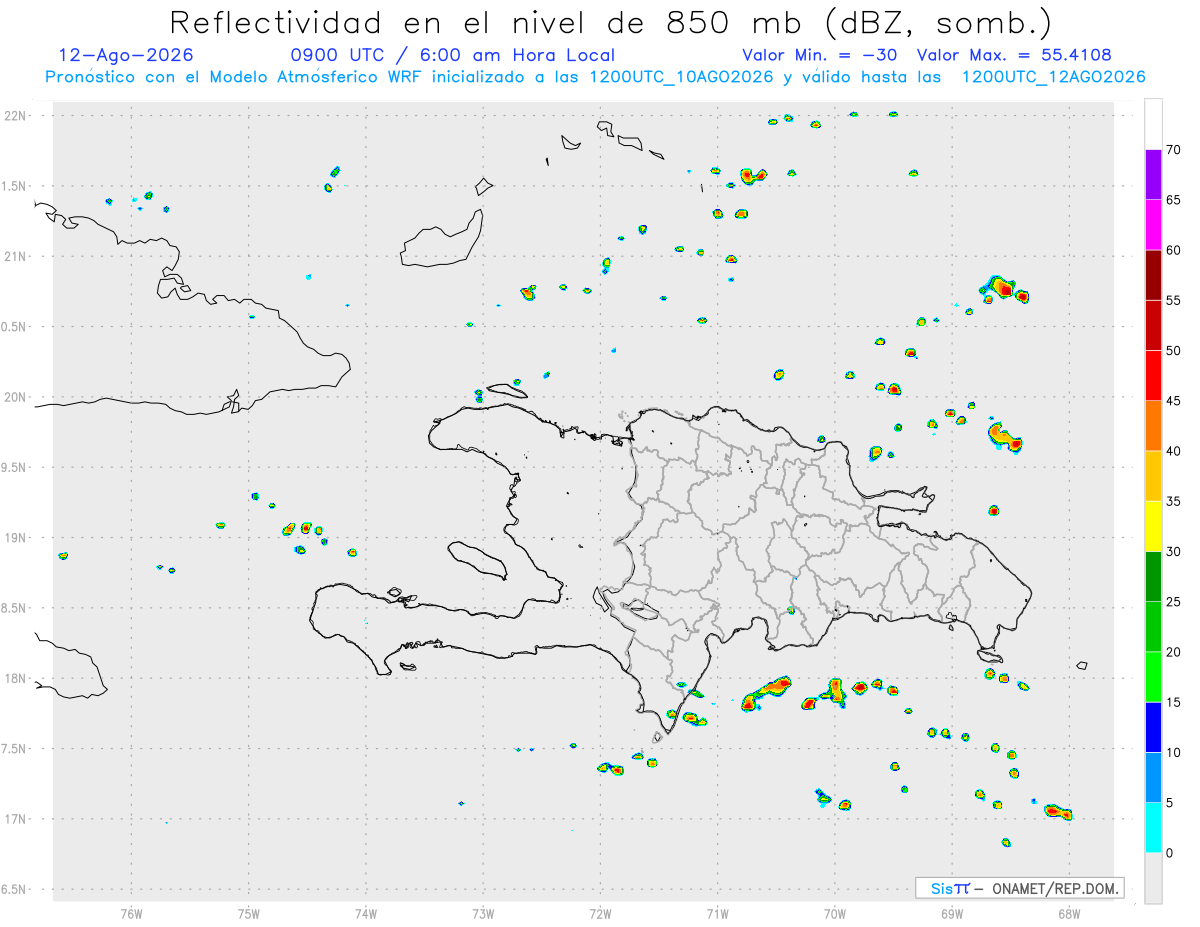Click the colorbar tick label "60"
The height and width of the screenshot is (927, 1200).
1172,250
